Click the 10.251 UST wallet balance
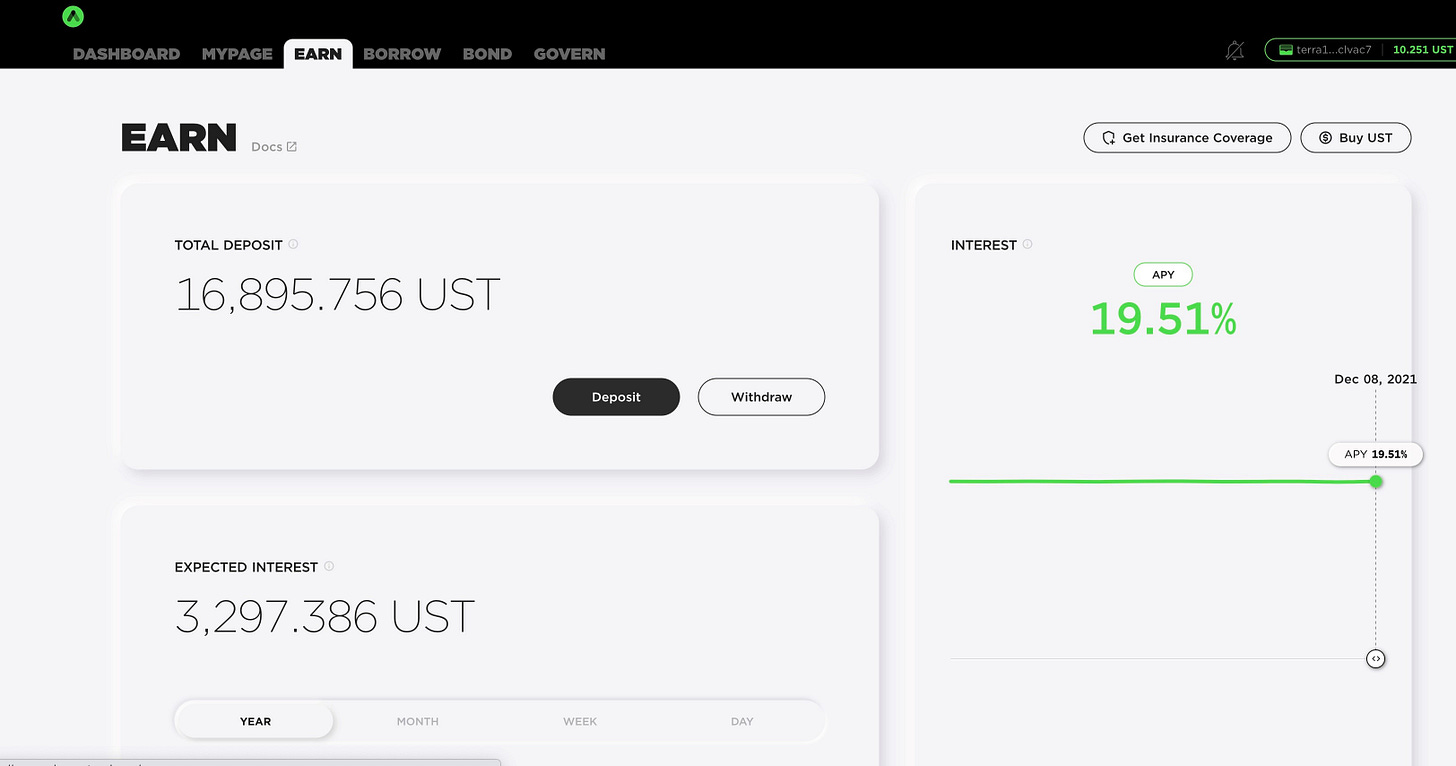1456x766 pixels. pos(1423,50)
